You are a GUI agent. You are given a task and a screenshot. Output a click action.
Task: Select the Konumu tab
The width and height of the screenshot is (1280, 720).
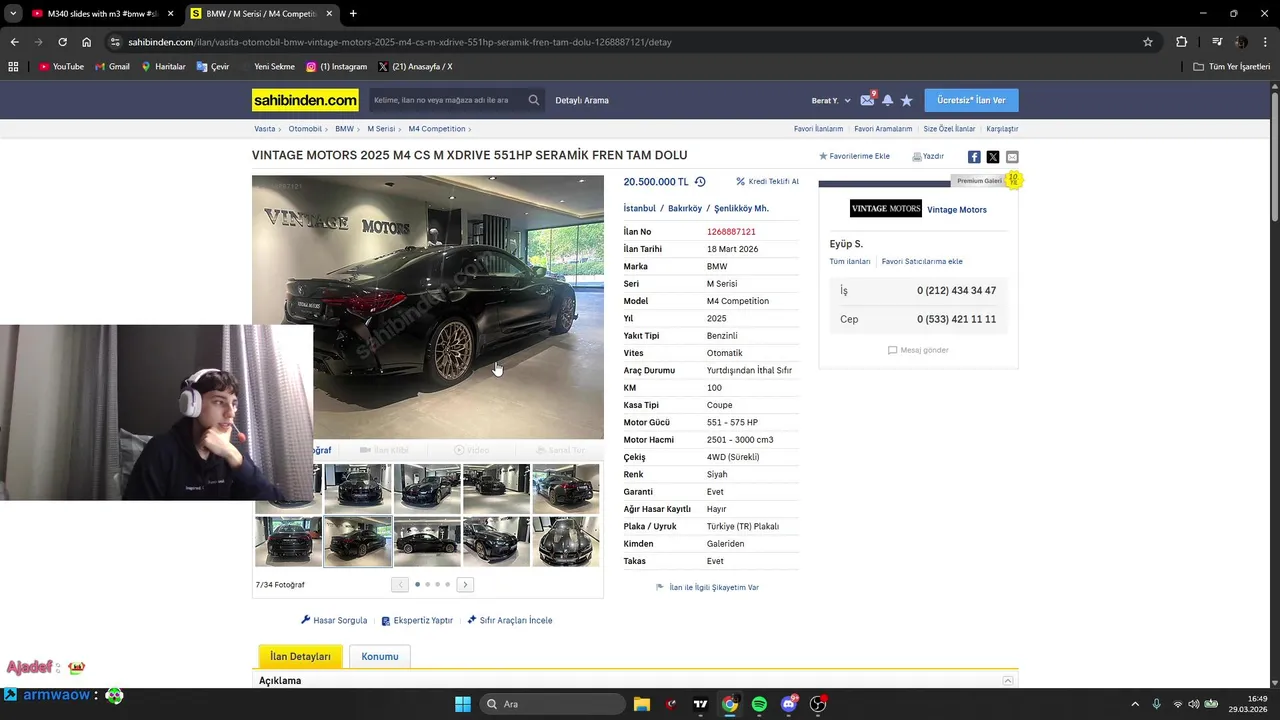pyautogui.click(x=380, y=656)
